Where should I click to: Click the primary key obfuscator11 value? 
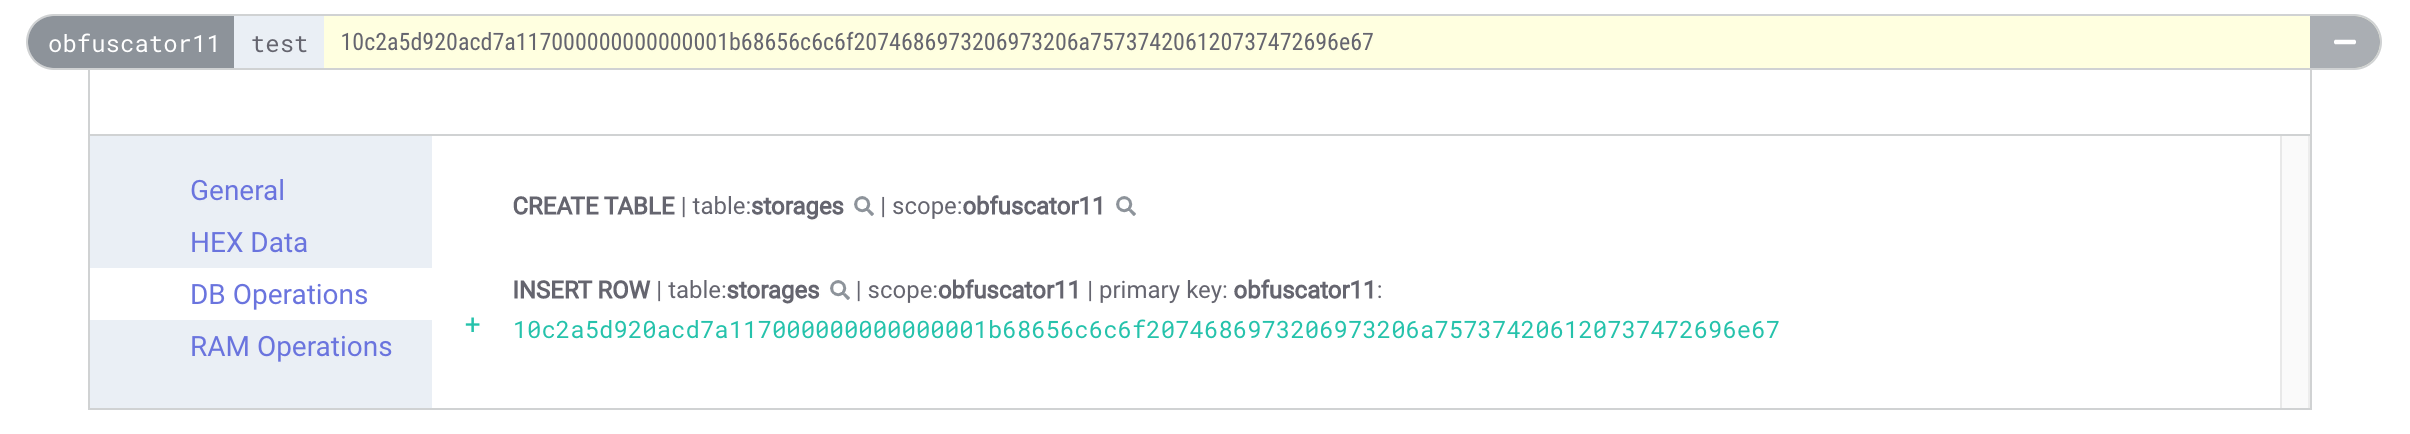(x=1305, y=290)
